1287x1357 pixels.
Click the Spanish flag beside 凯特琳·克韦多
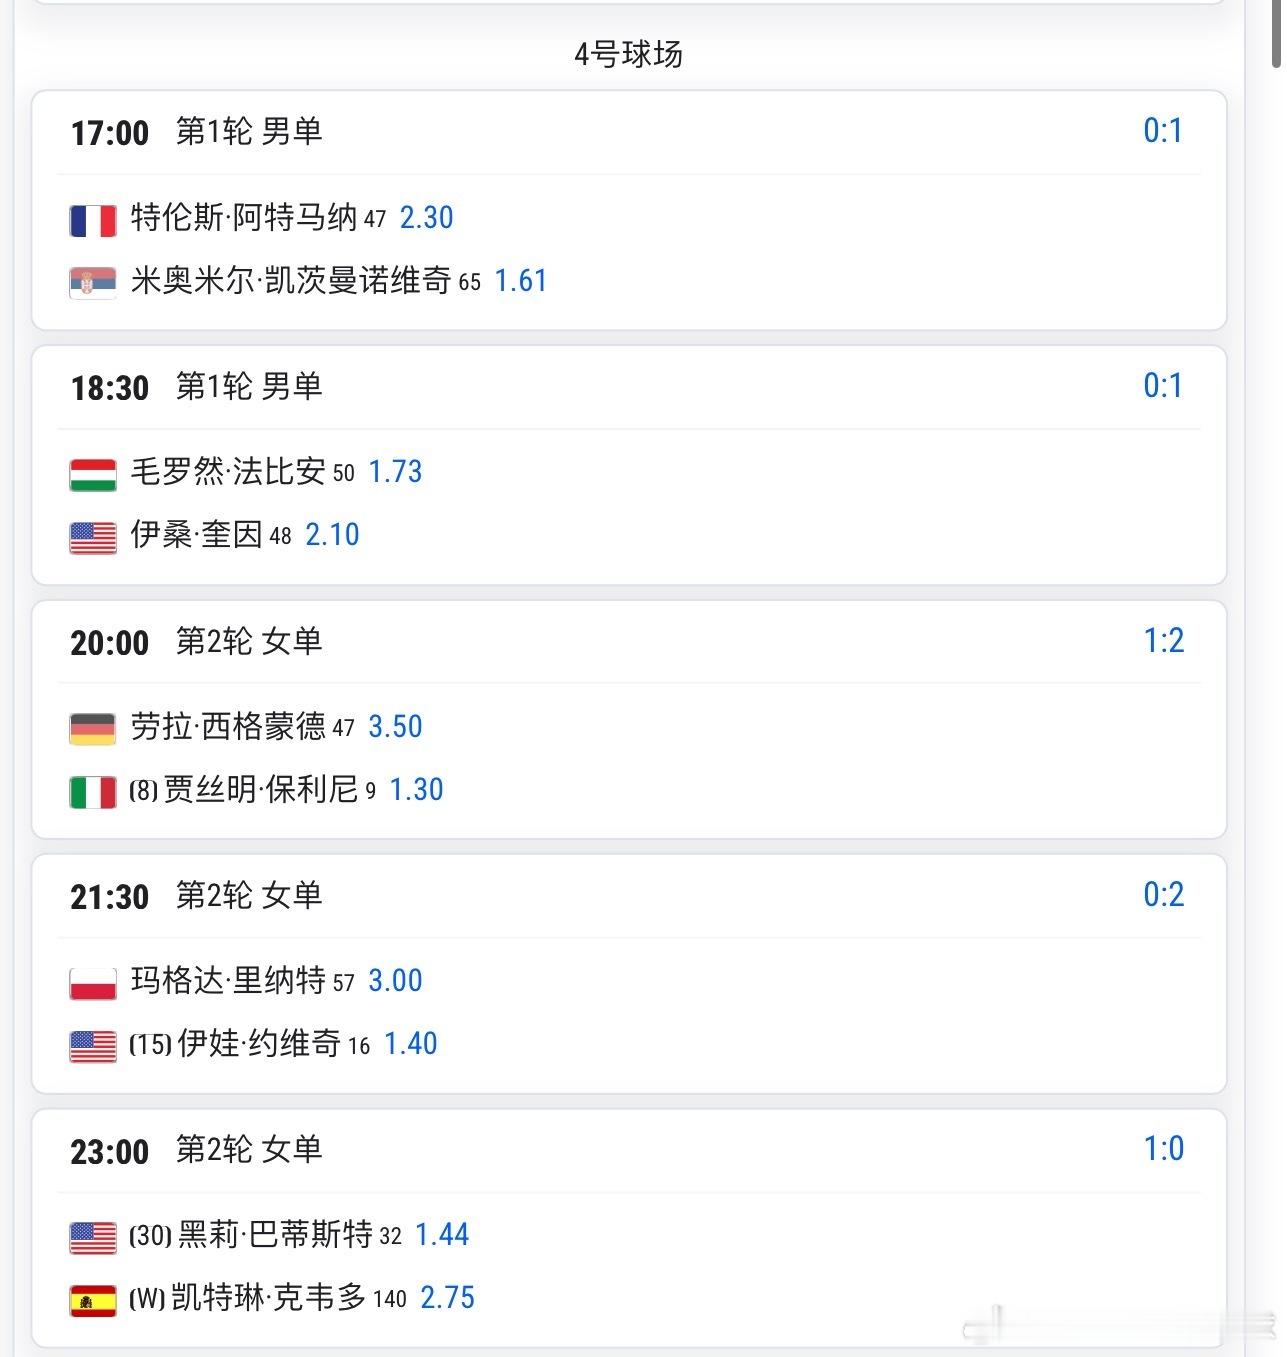coord(93,1300)
